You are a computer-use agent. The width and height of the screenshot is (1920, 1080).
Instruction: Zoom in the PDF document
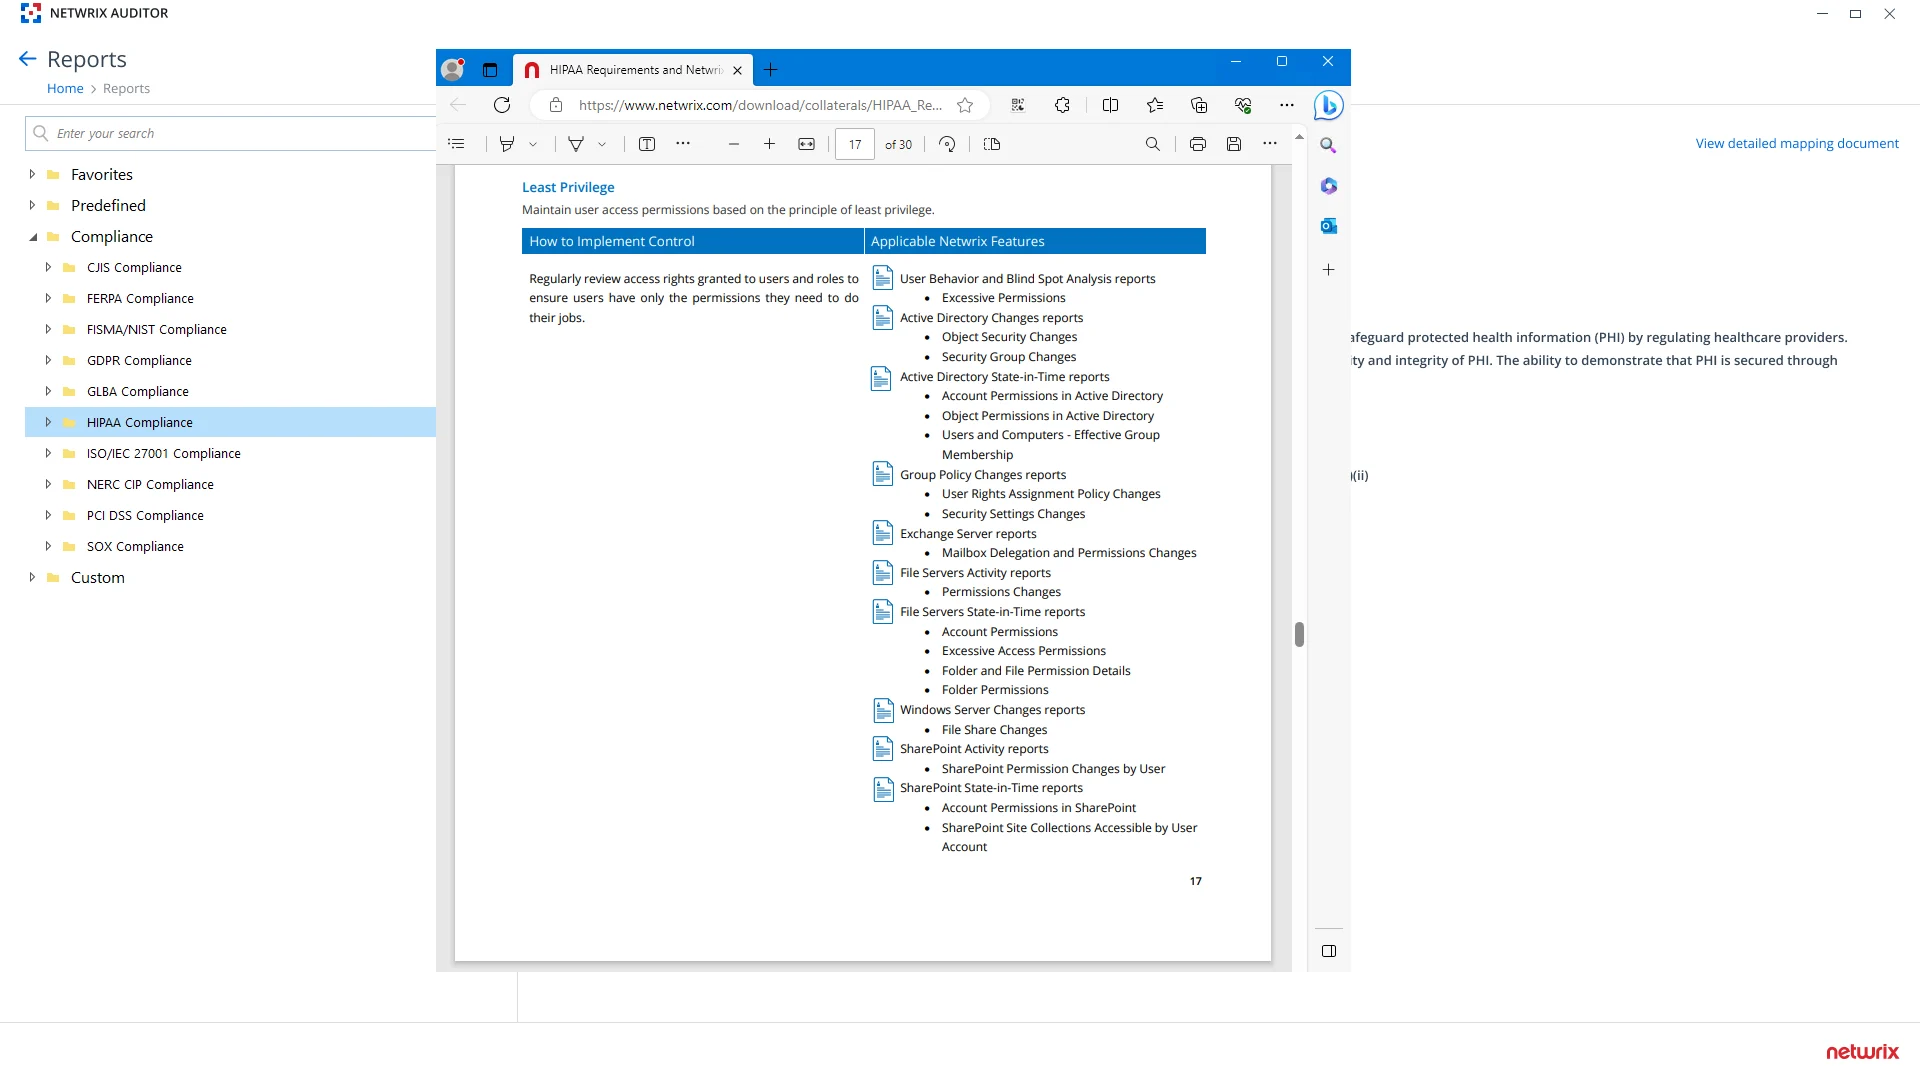[769, 144]
